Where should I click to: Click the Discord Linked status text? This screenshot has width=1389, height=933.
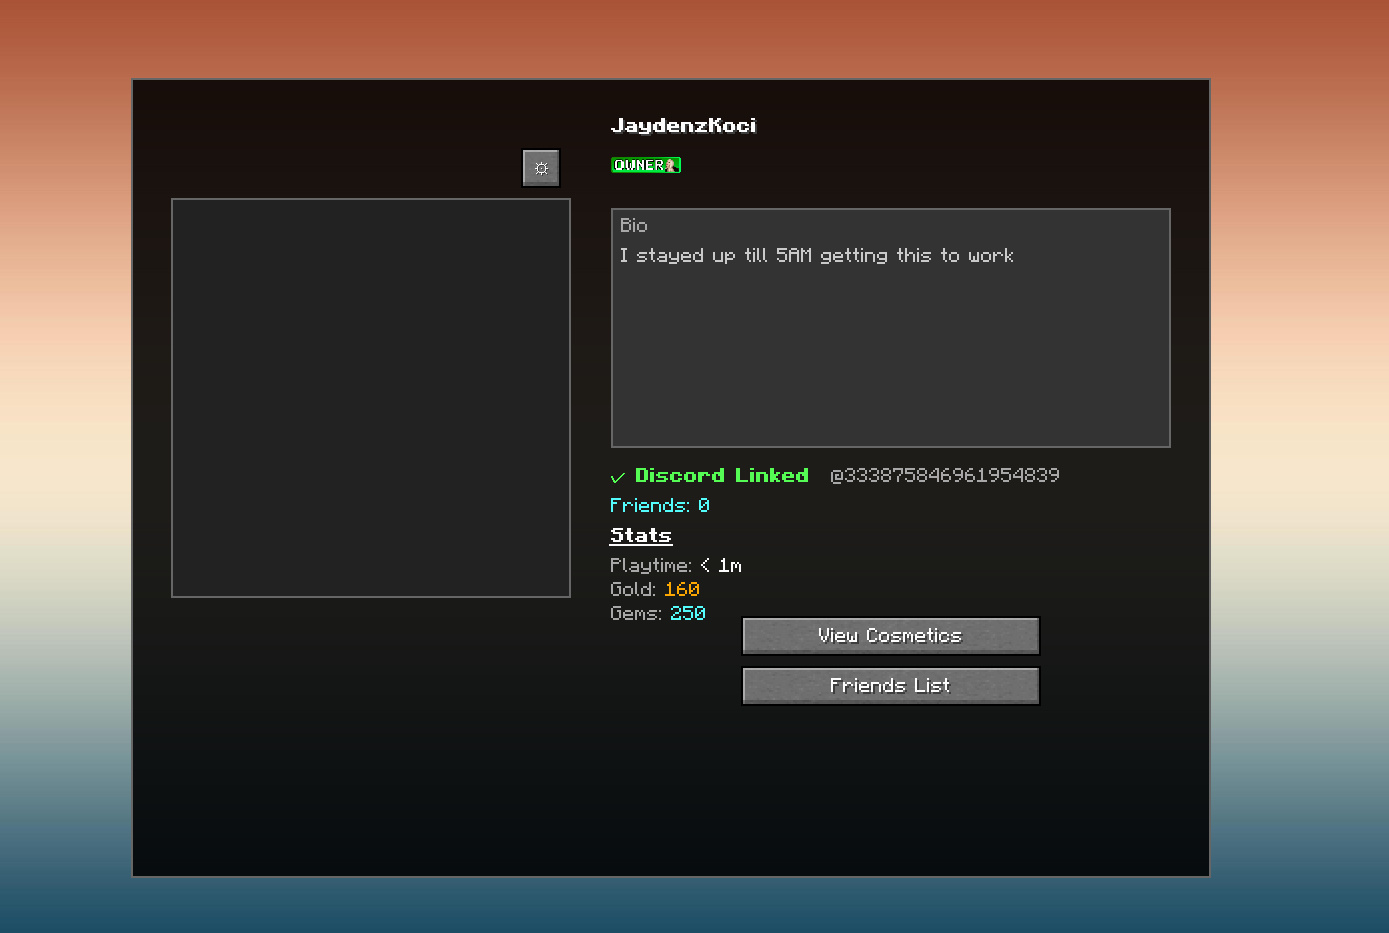(722, 476)
